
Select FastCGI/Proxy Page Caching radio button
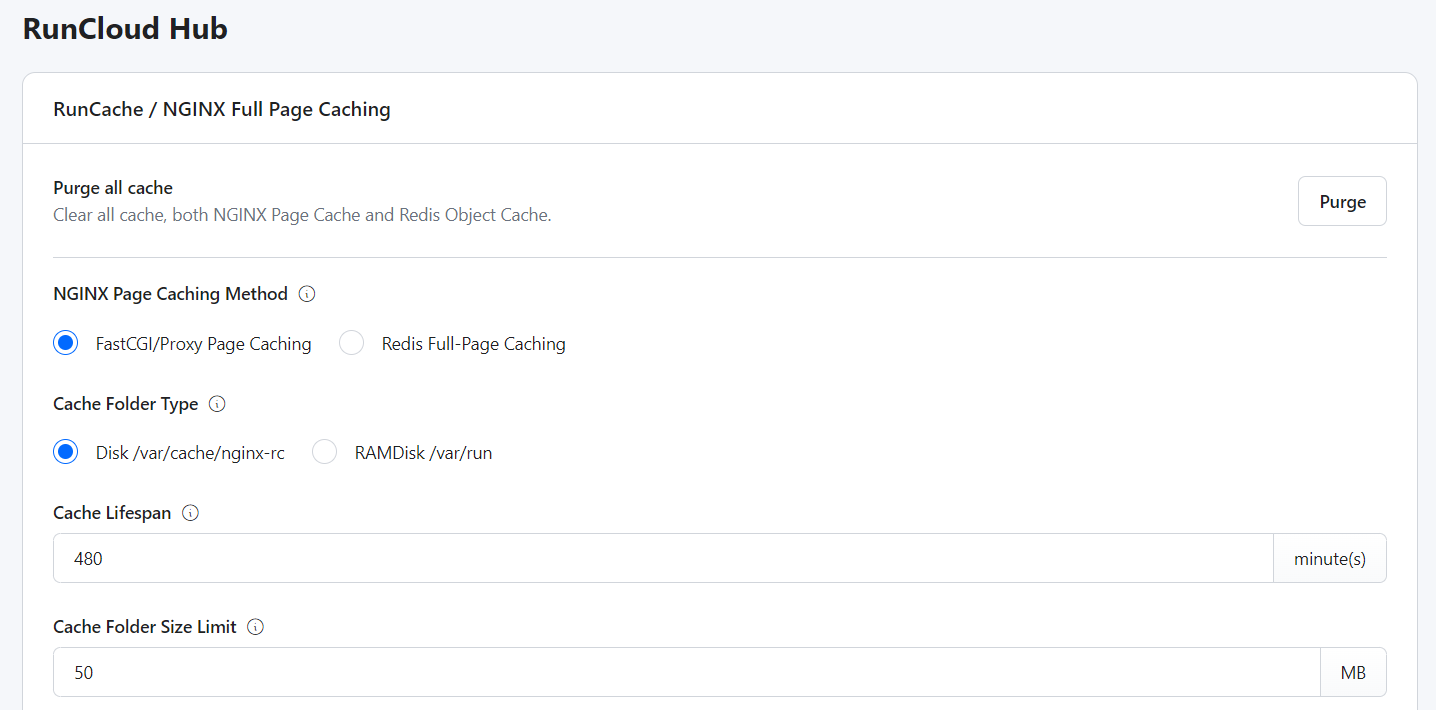click(66, 343)
